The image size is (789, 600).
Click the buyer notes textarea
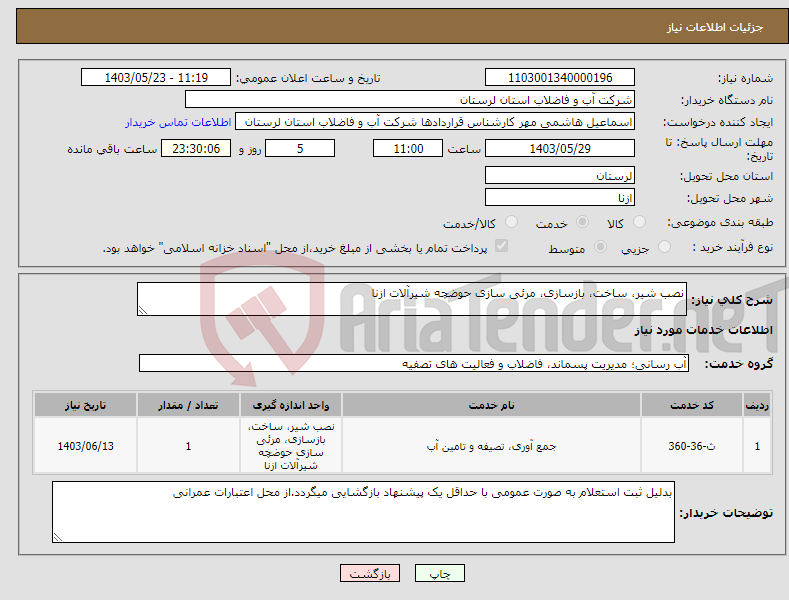click(x=363, y=512)
